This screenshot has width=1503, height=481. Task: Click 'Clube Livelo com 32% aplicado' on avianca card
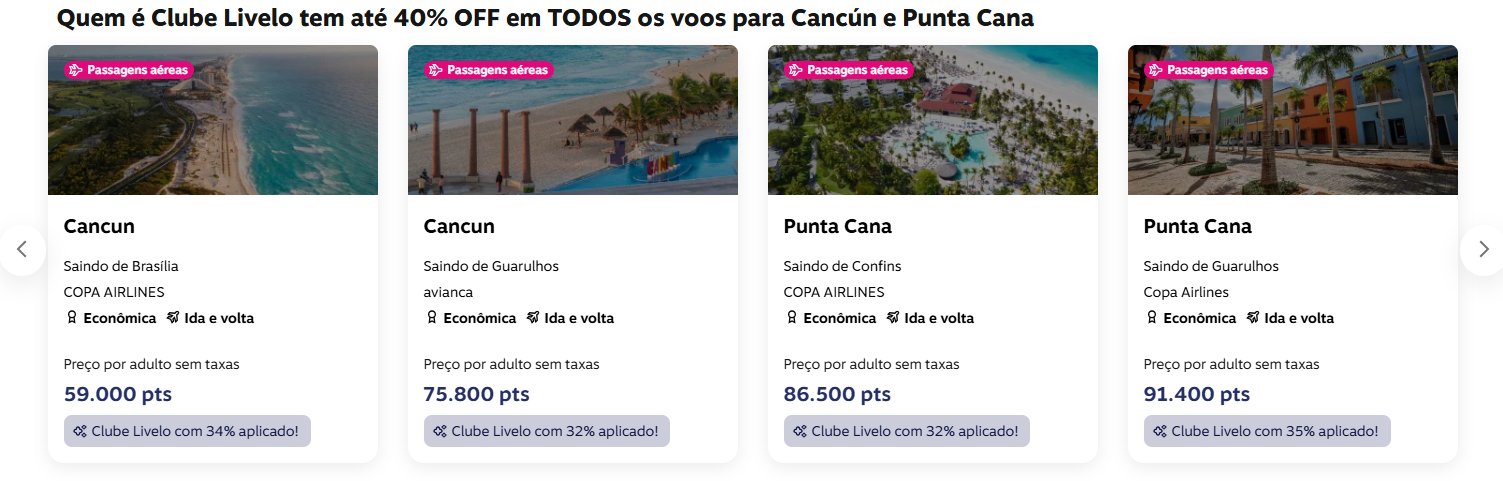tap(547, 431)
